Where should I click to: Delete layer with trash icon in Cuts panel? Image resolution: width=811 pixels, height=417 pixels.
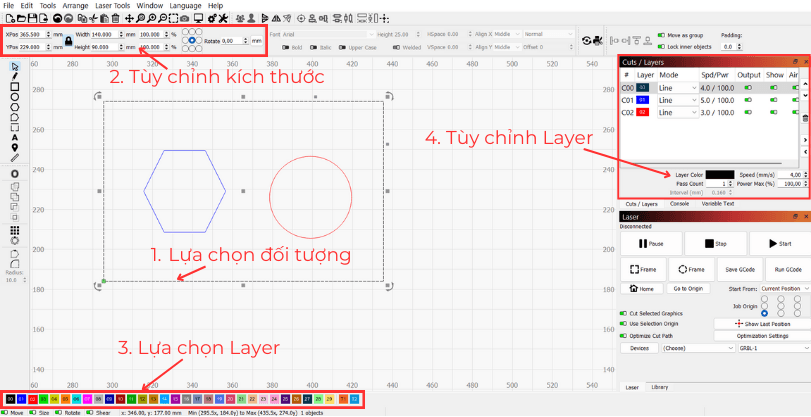805,119
